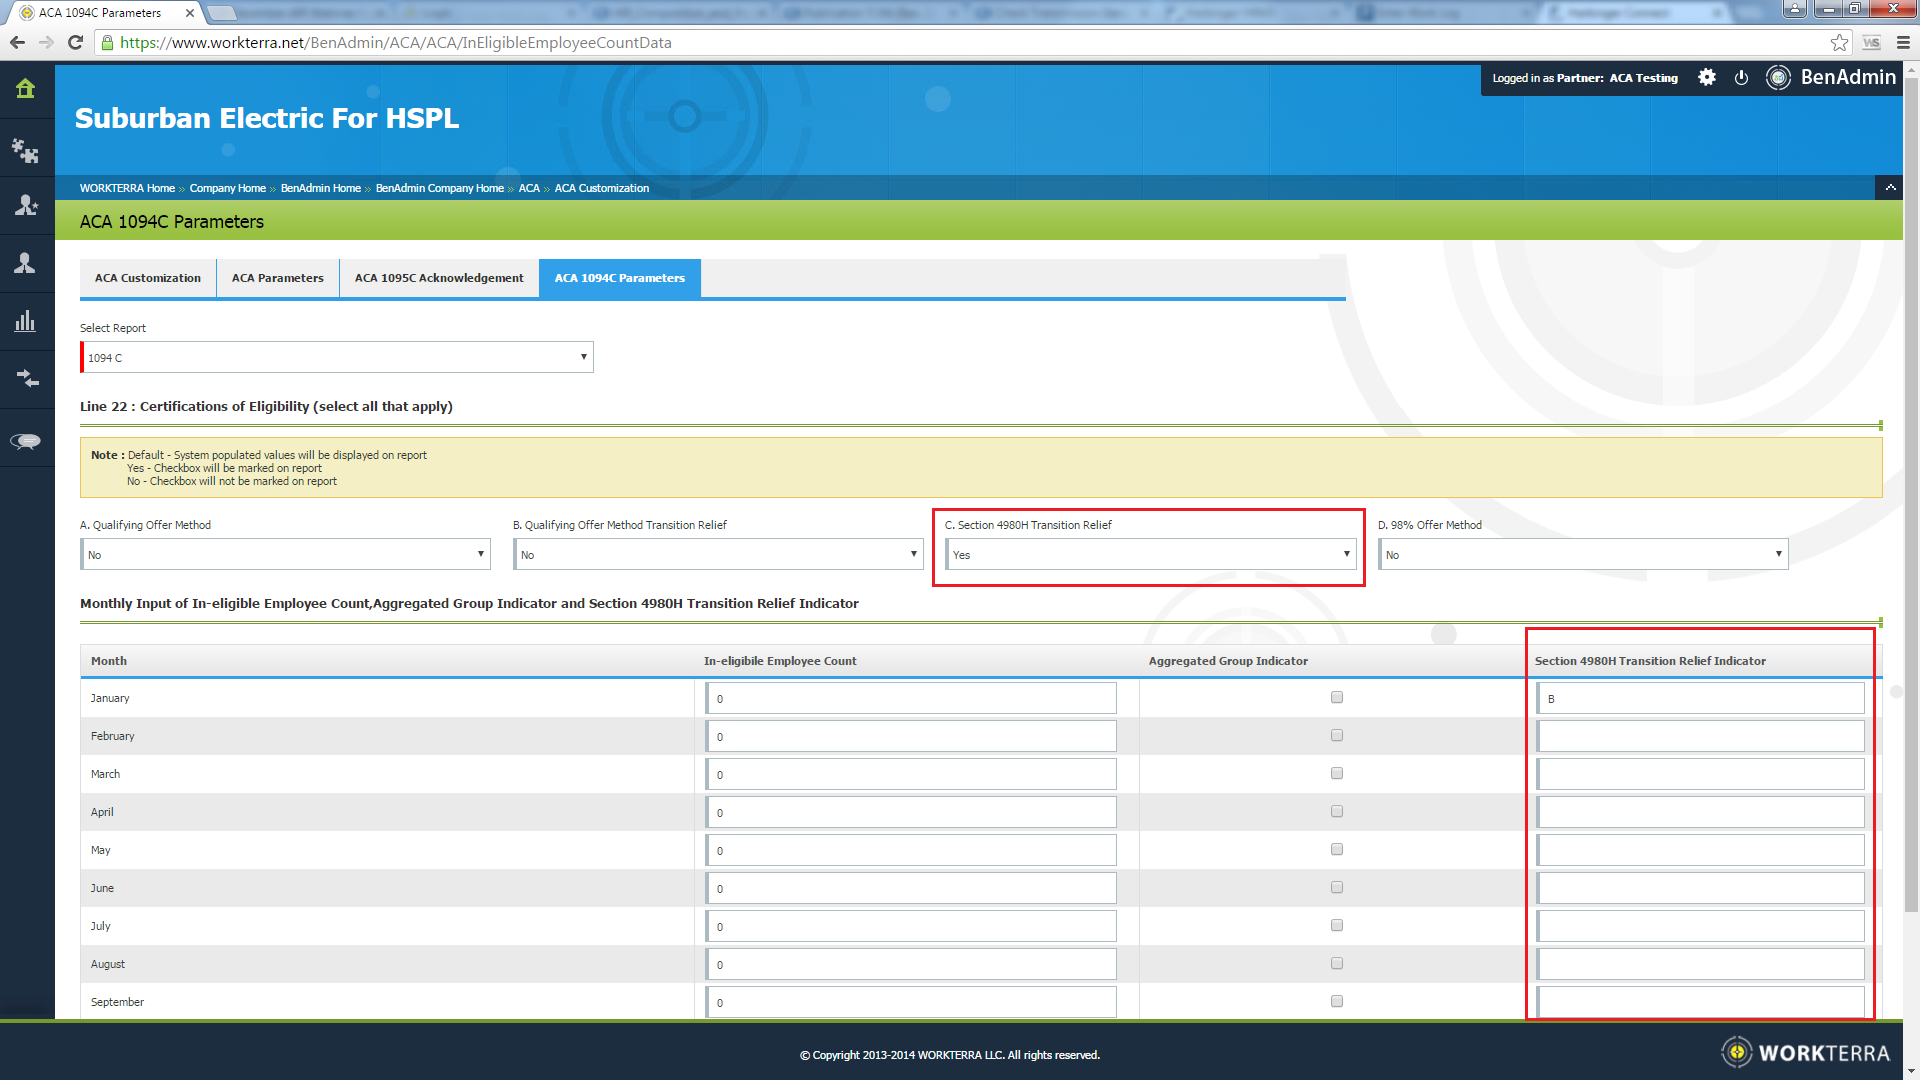
Task: Bookmark page with the star icon
Action: (x=1839, y=43)
